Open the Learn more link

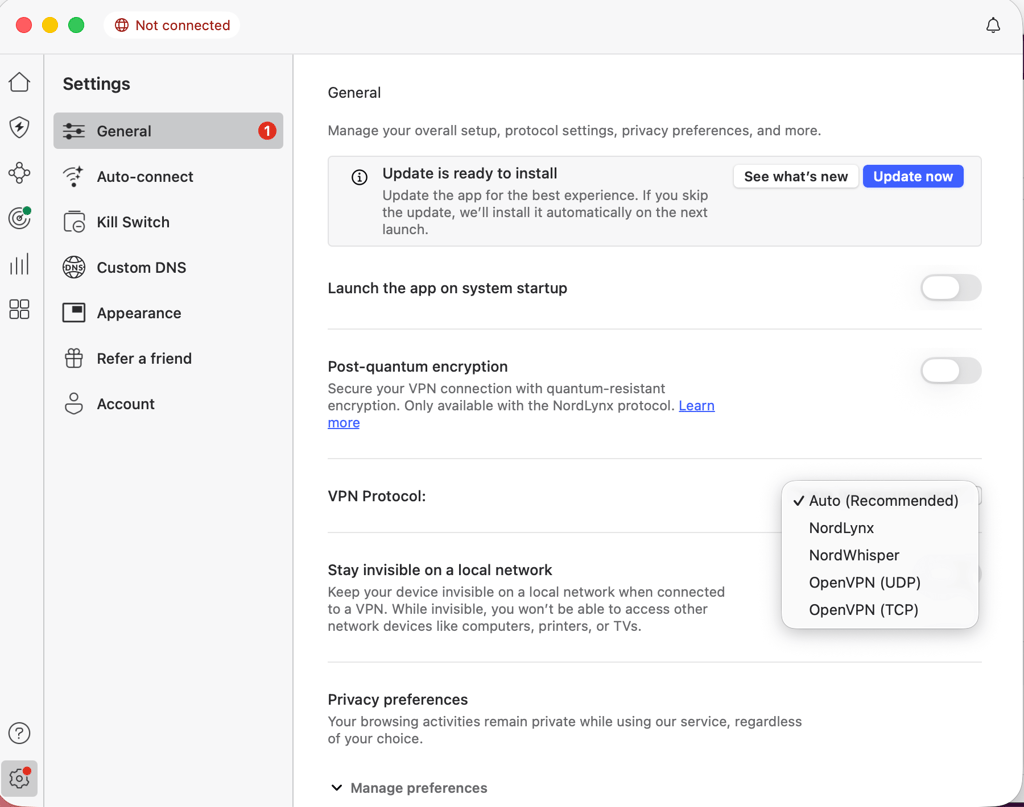[697, 405]
